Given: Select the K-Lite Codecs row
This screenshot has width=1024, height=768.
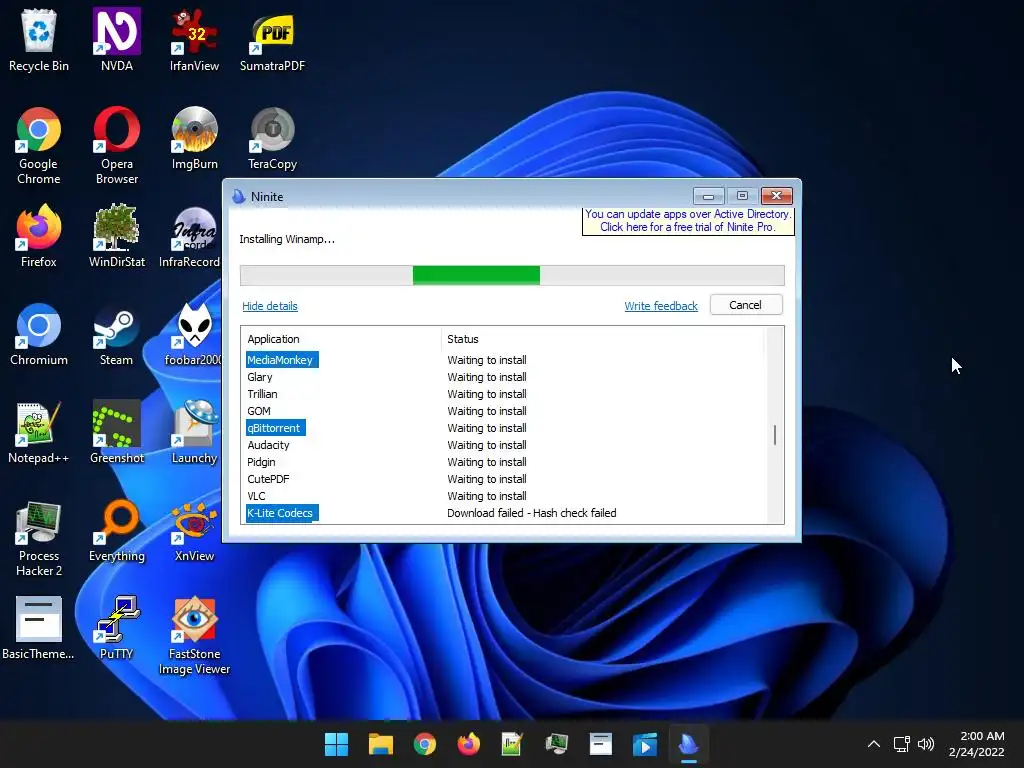Looking at the screenshot, I should pos(502,513).
